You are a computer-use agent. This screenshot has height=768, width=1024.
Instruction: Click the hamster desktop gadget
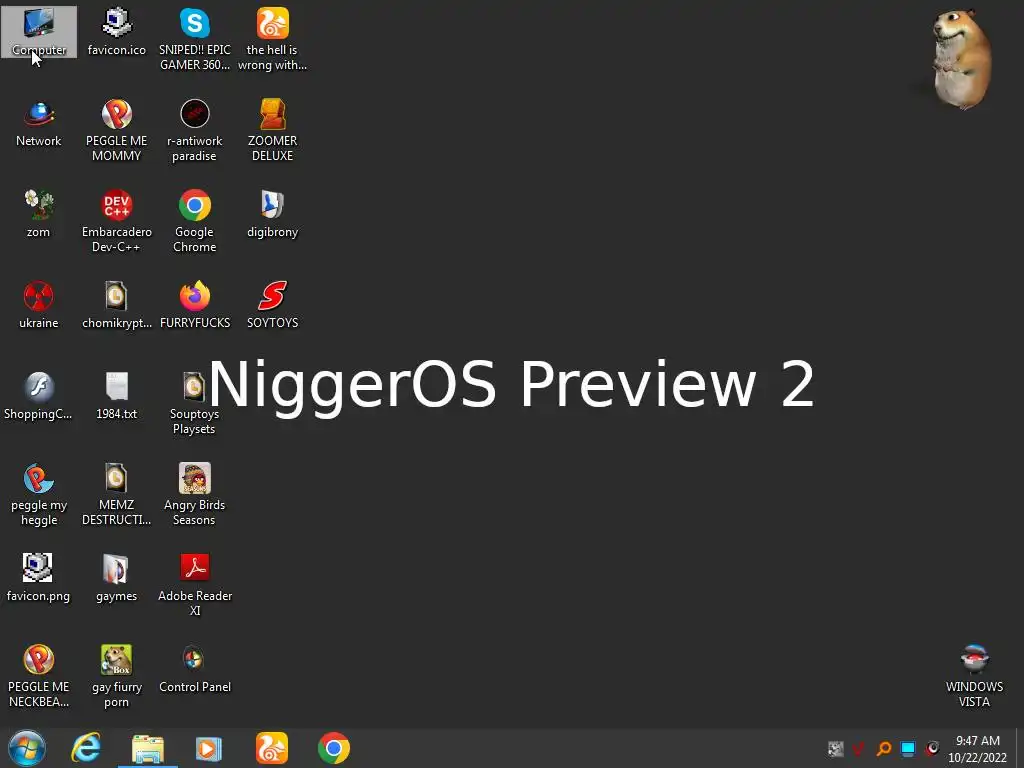(x=963, y=59)
